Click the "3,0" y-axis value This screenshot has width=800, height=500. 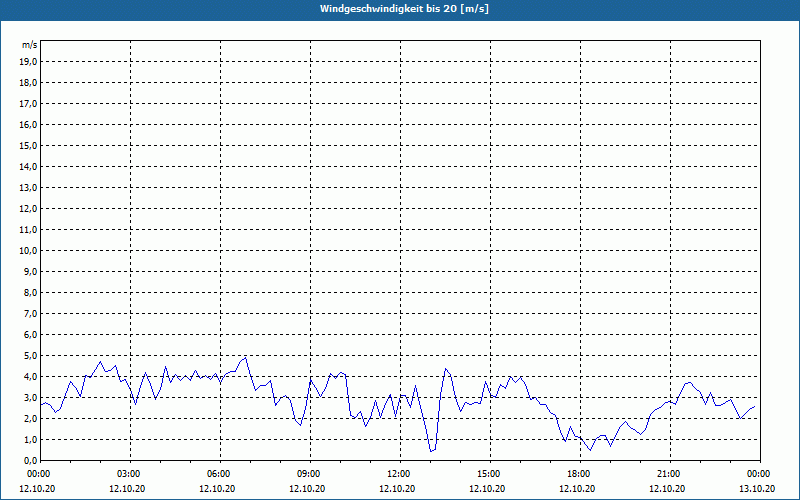[30, 397]
